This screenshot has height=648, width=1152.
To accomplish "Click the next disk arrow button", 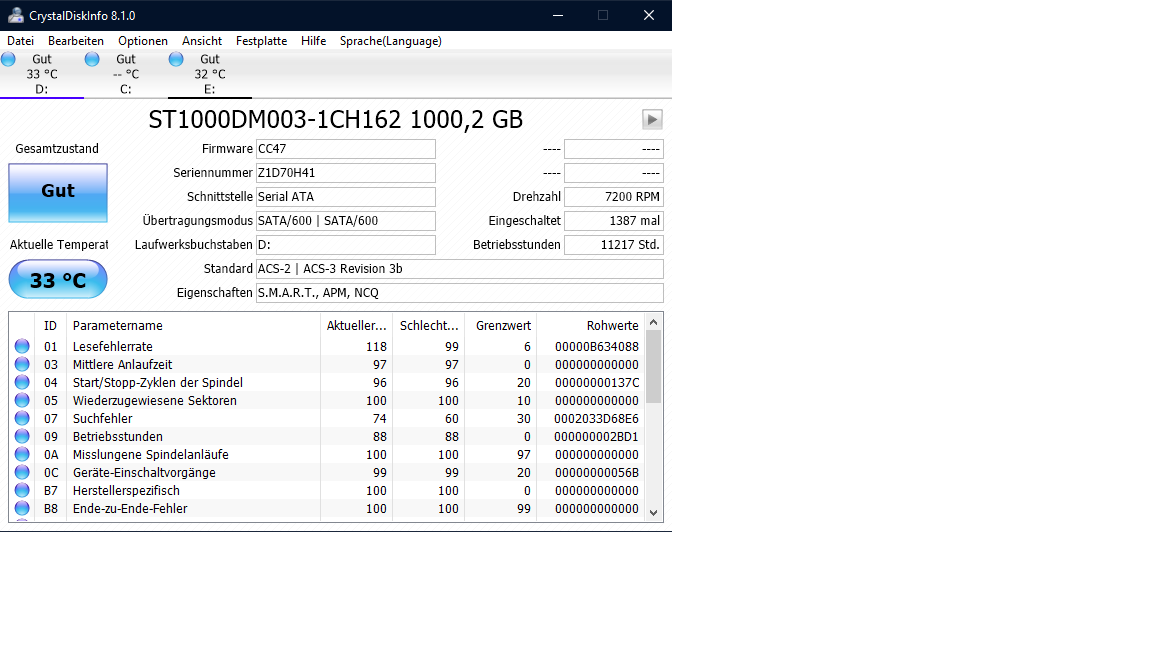I will 652,119.
